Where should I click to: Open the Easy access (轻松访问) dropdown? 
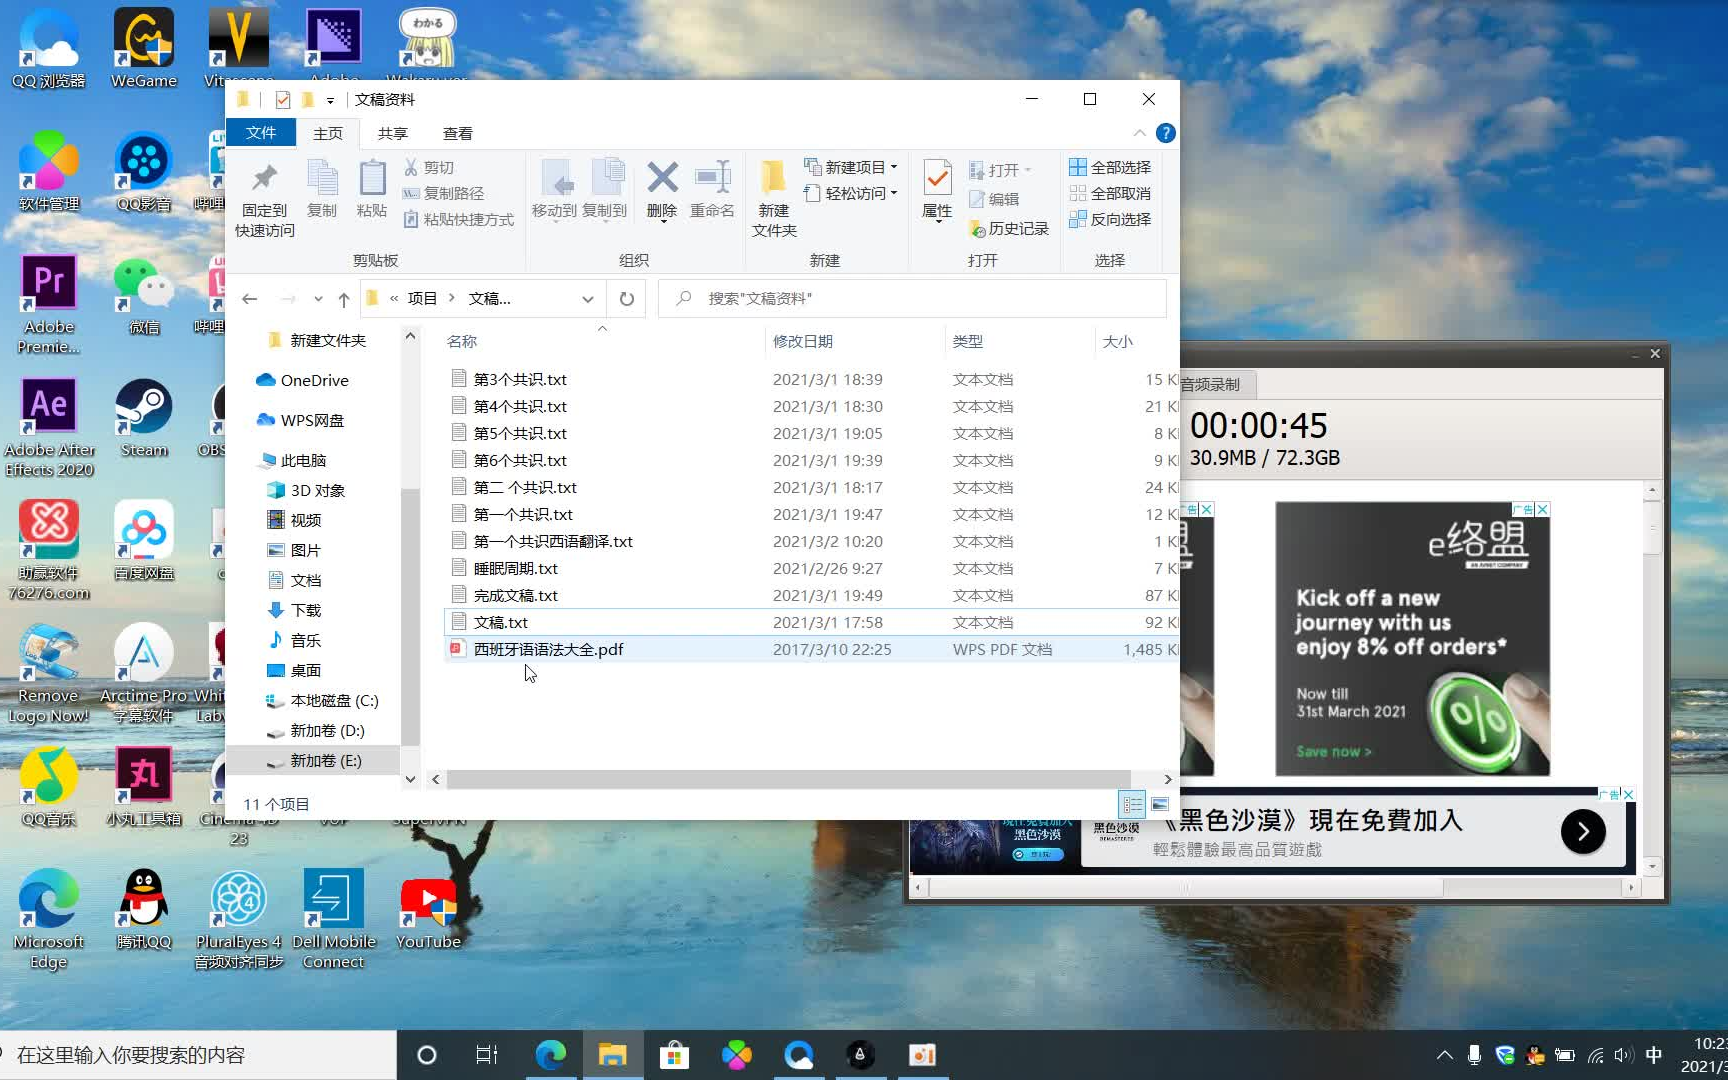851,193
